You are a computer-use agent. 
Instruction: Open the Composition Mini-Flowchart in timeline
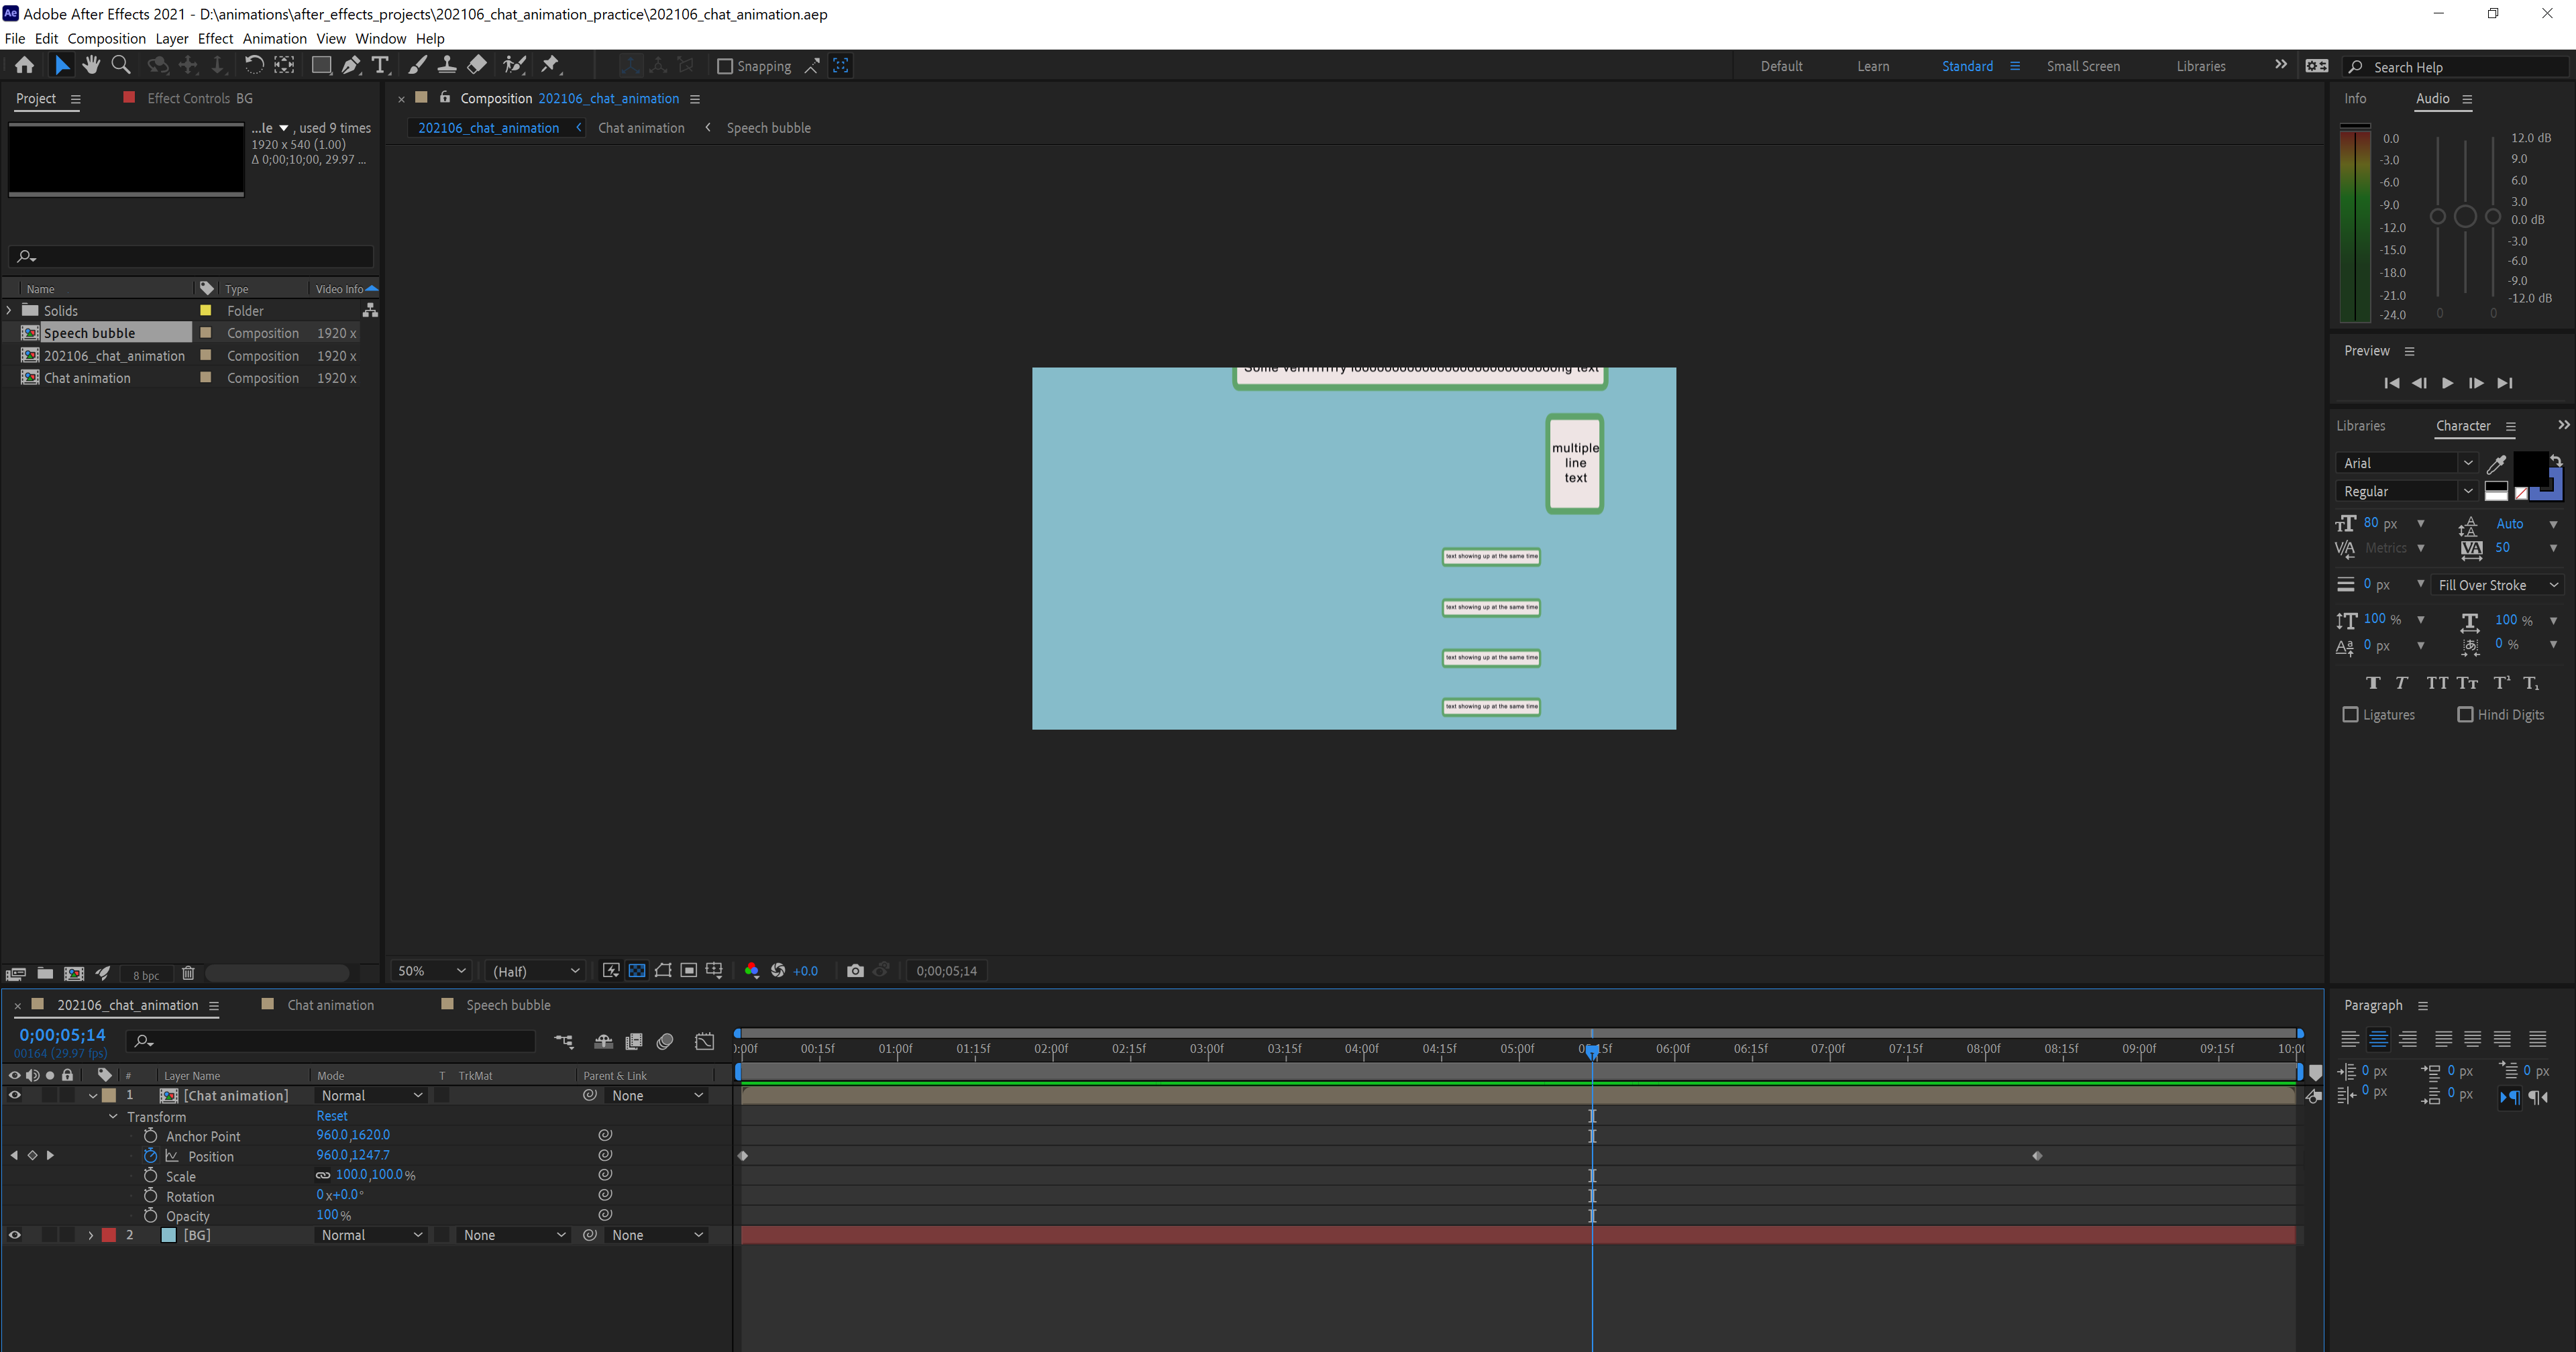pos(564,1041)
